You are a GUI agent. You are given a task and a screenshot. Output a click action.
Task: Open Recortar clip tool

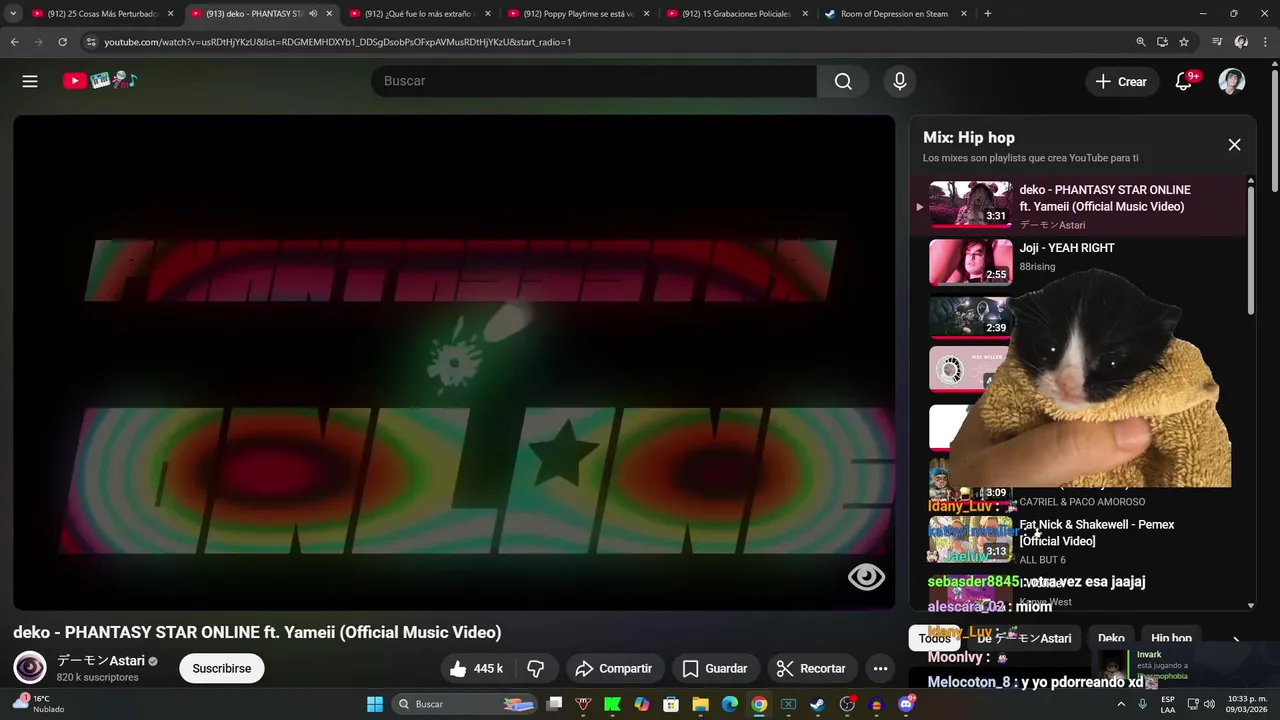(x=811, y=668)
